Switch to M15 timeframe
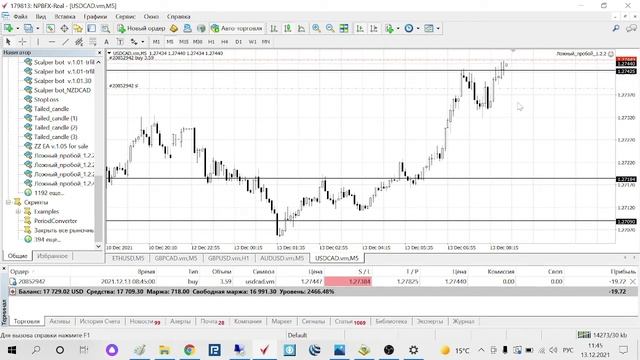Viewport: 640px width, 360px height. point(184,42)
